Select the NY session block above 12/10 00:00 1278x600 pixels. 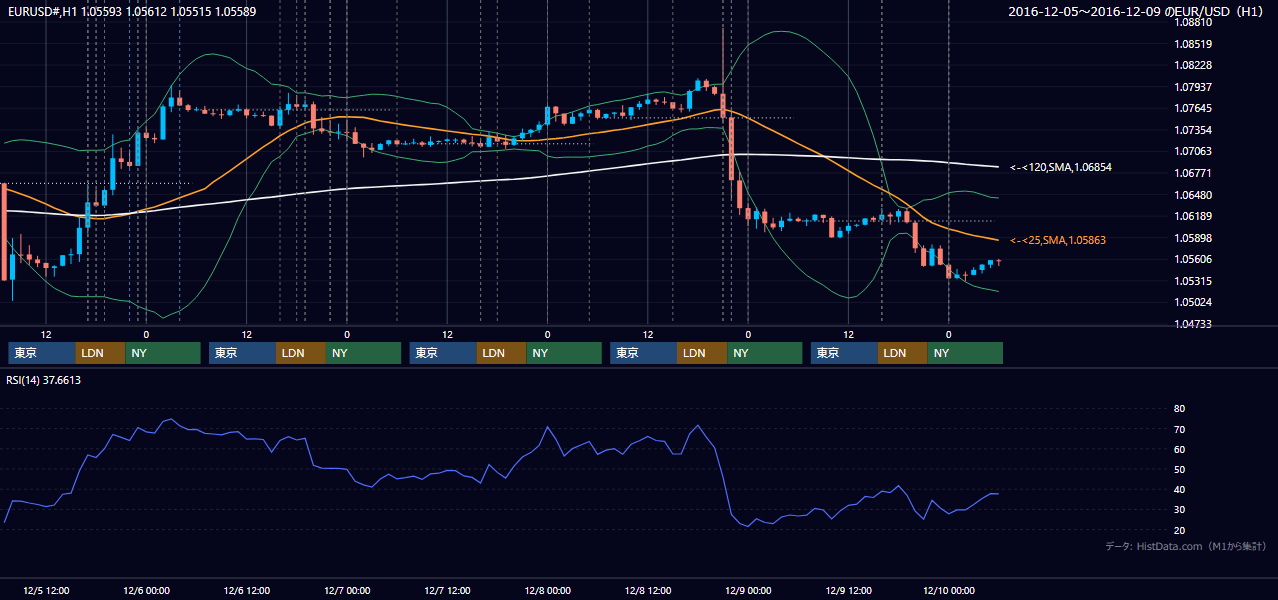[965, 353]
